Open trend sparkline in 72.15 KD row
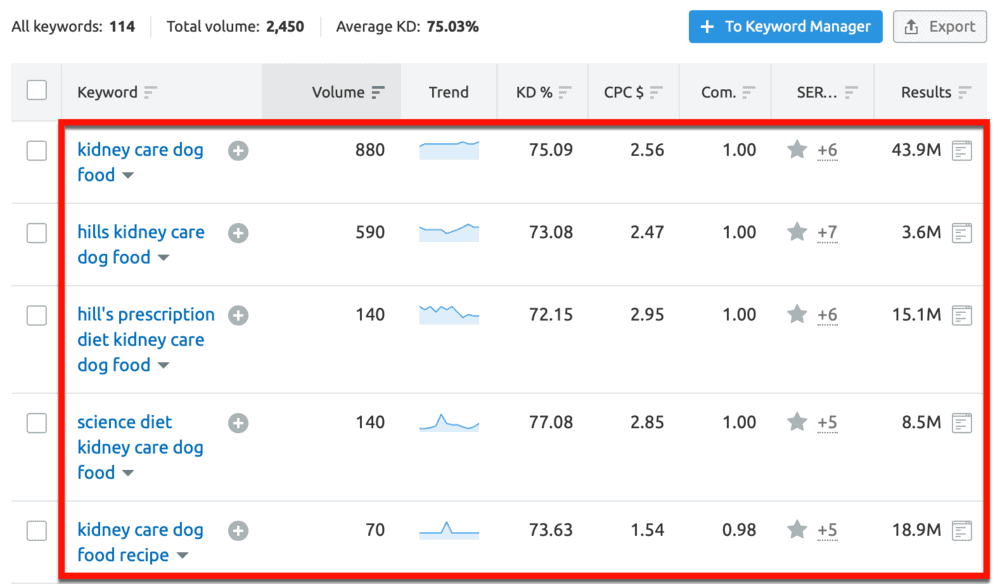 click(x=449, y=314)
